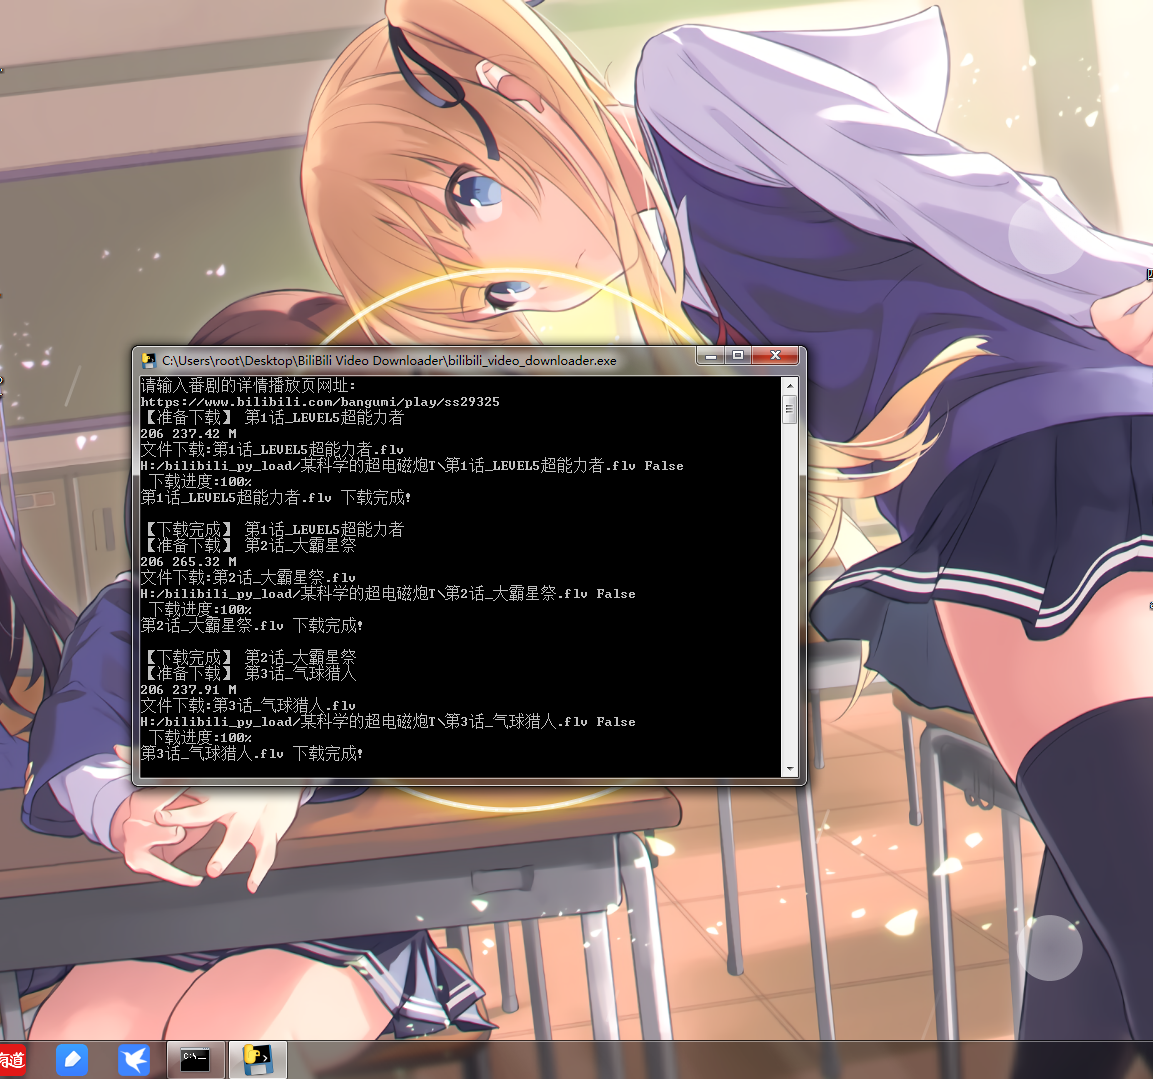This screenshot has height=1079, width=1153.
Task: Select the Python downloader taskbar item
Action: pos(257,1060)
